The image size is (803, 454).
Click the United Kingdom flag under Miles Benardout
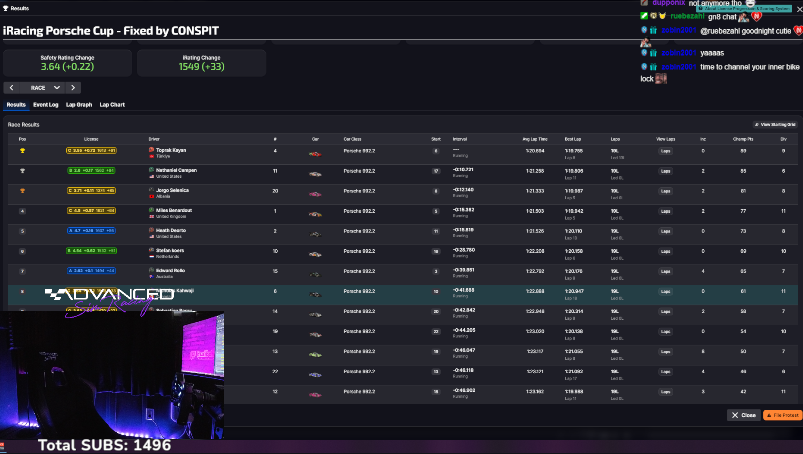[152, 217]
